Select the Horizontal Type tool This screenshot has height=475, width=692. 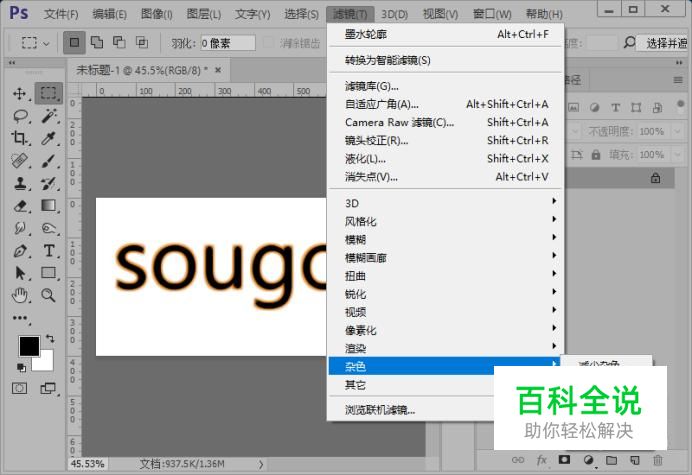pos(49,251)
